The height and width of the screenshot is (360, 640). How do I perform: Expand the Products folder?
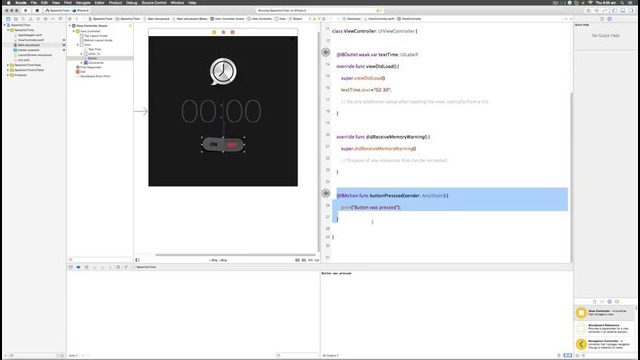point(8,75)
